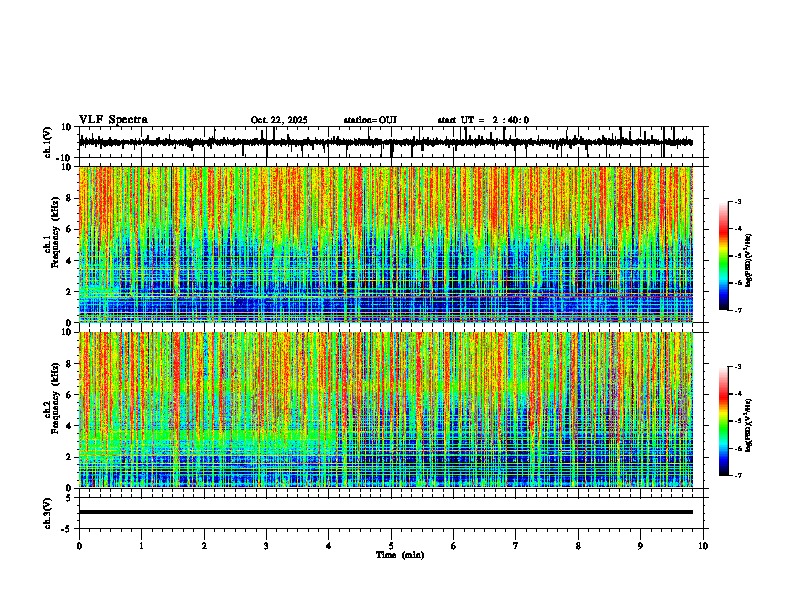Click the ch.1 colorbar log(PSD) unit label
792x612 pixels.
click(749, 261)
